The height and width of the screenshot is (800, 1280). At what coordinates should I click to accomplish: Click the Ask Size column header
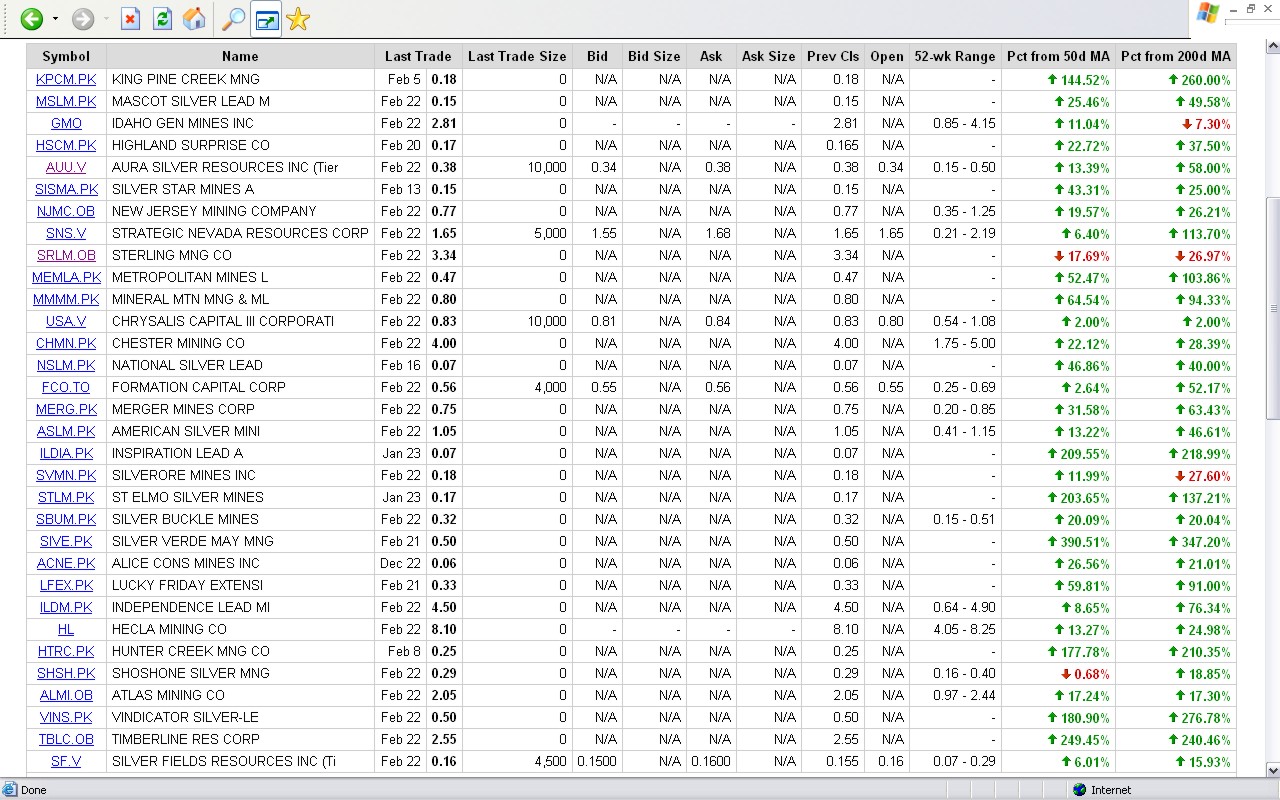(x=768, y=57)
